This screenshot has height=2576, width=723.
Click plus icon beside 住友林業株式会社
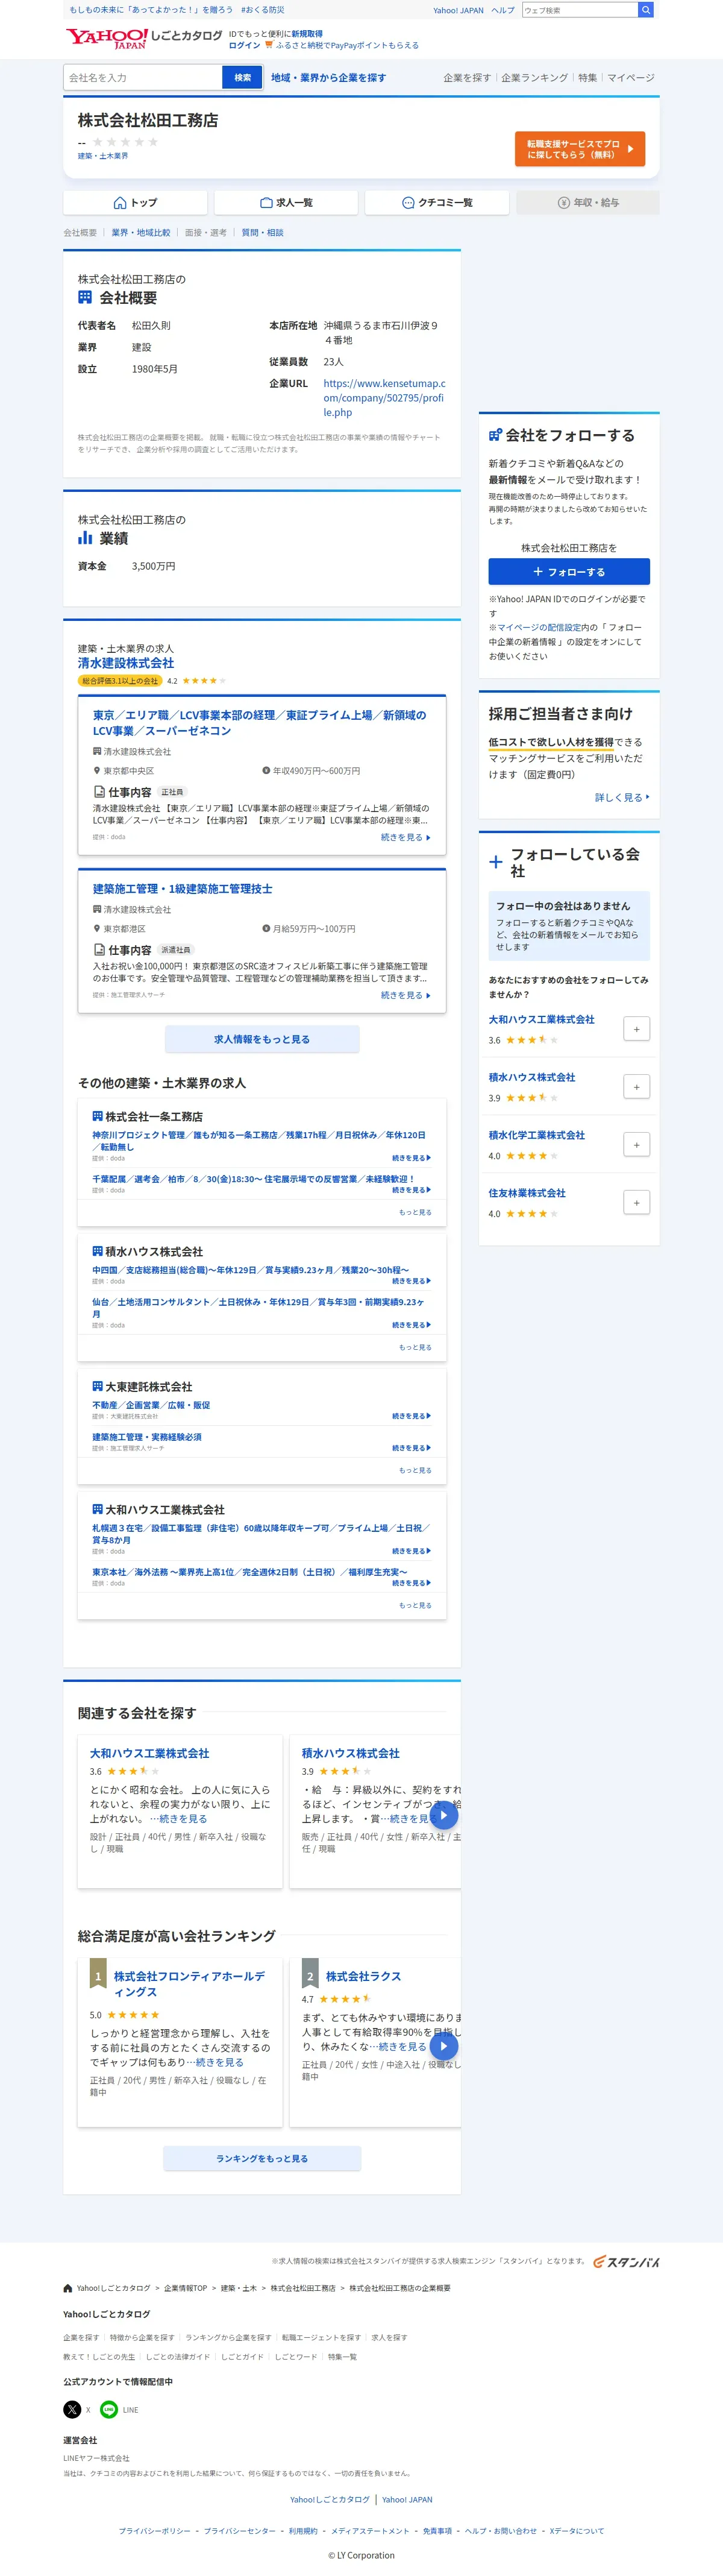coord(637,1203)
